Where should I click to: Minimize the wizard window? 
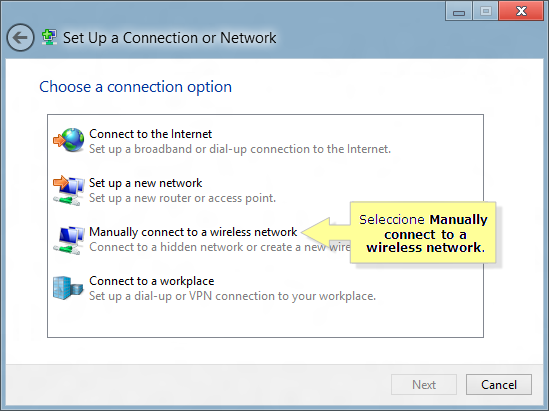tap(459, 12)
